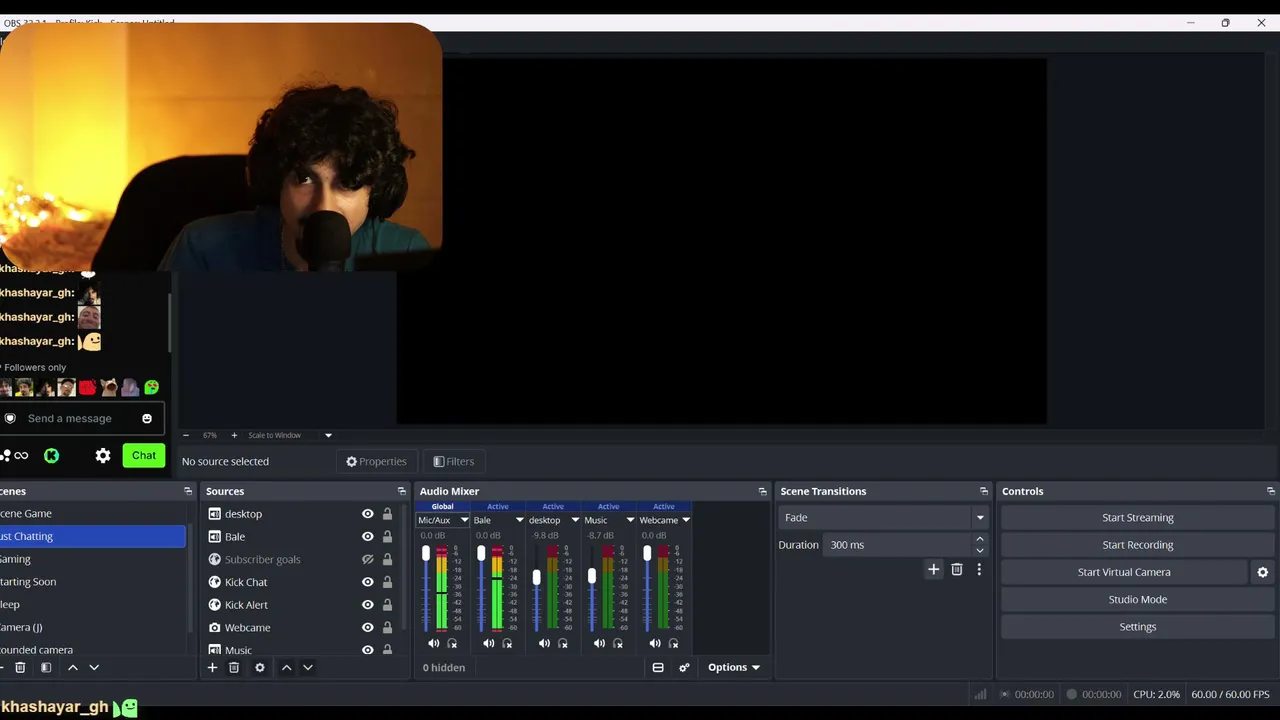Image resolution: width=1280 pixels, height=720 pixels.
Task: Mute the Mic/Aux audio channel
Action: pos(433,643)
